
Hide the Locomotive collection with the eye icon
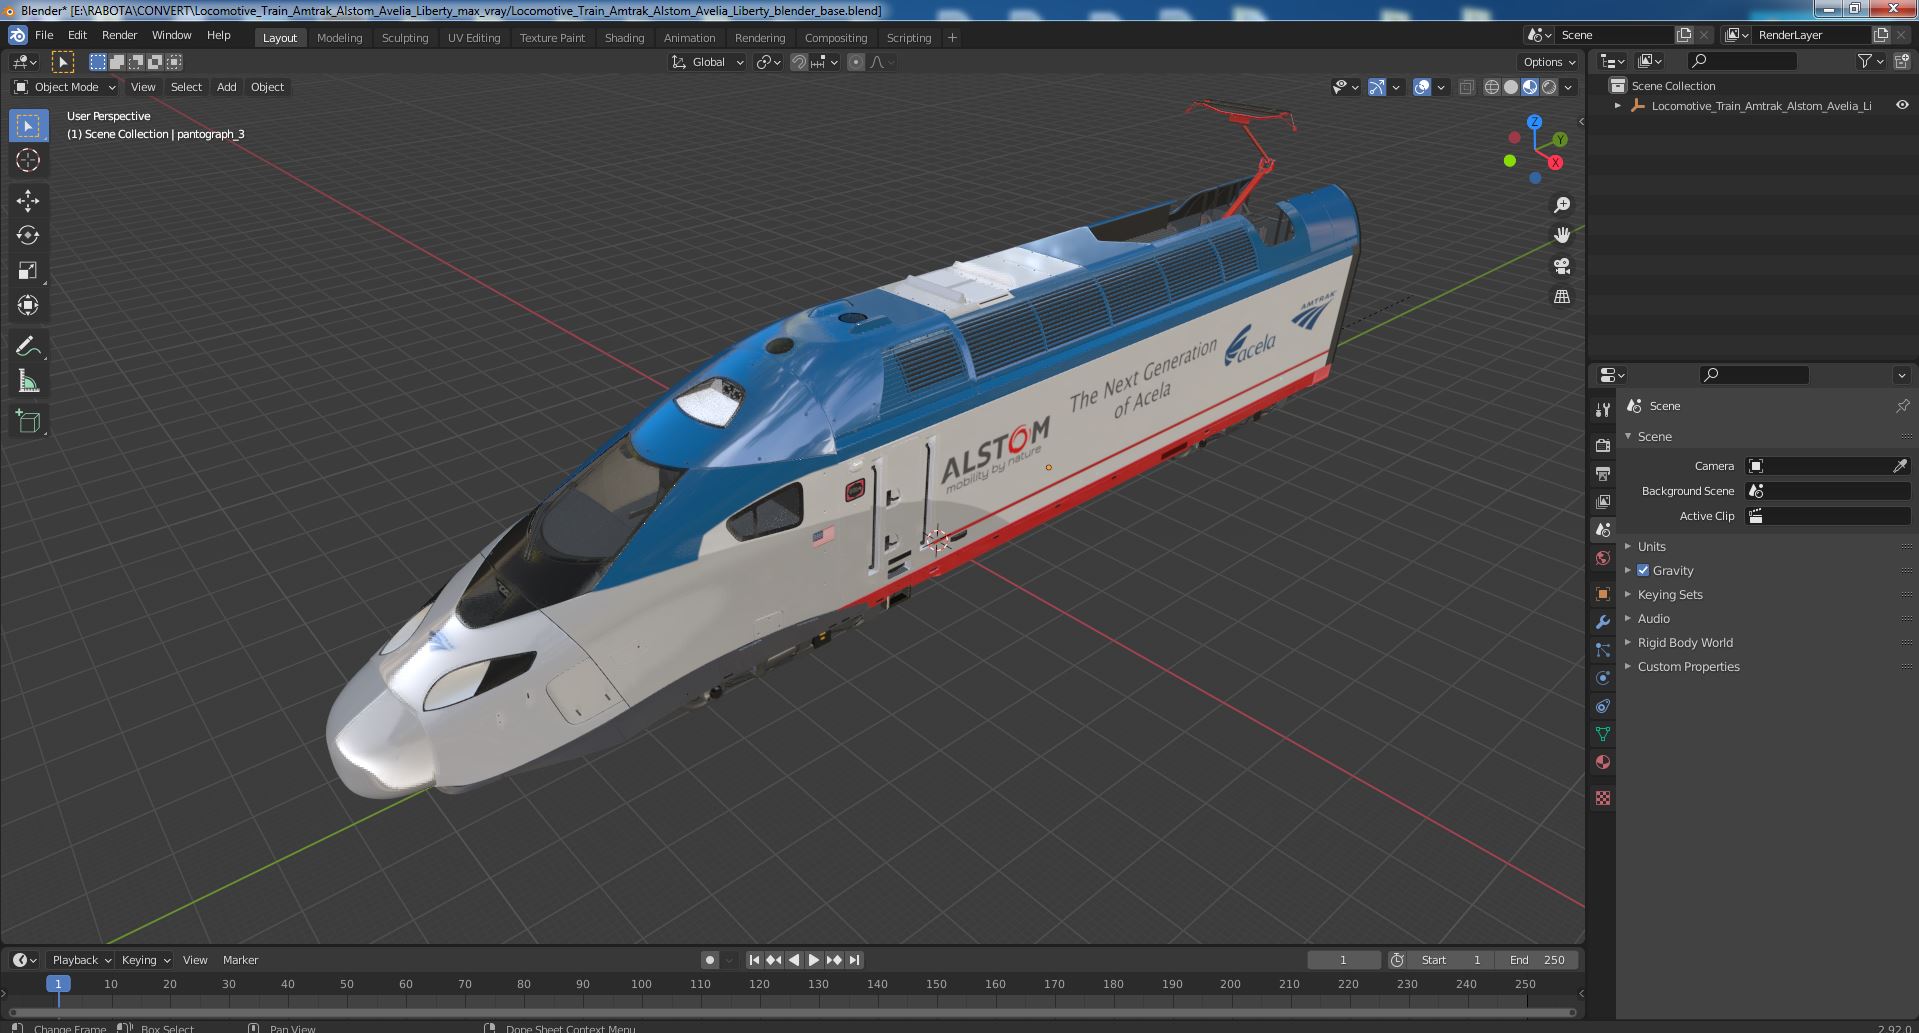tap(1902, 105)
